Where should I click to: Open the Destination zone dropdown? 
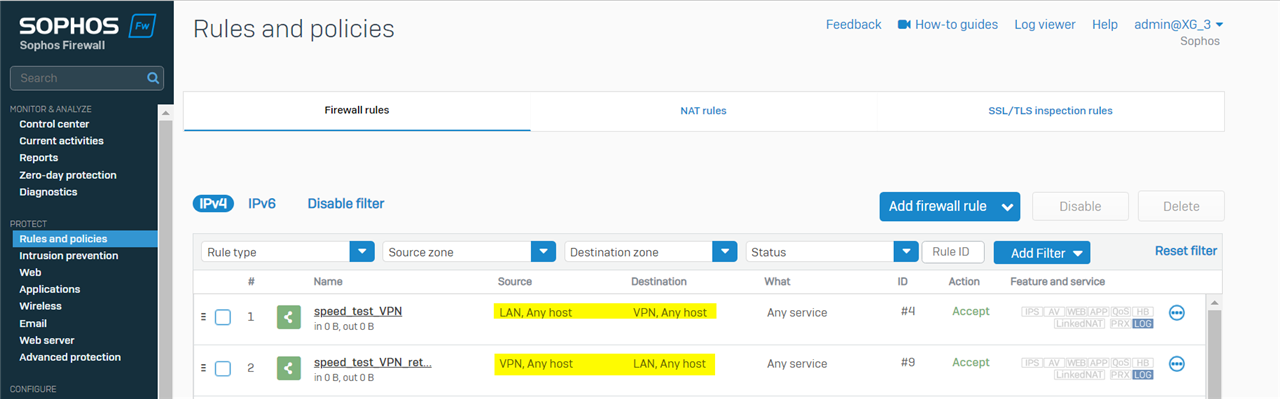(x=651, y=252)
